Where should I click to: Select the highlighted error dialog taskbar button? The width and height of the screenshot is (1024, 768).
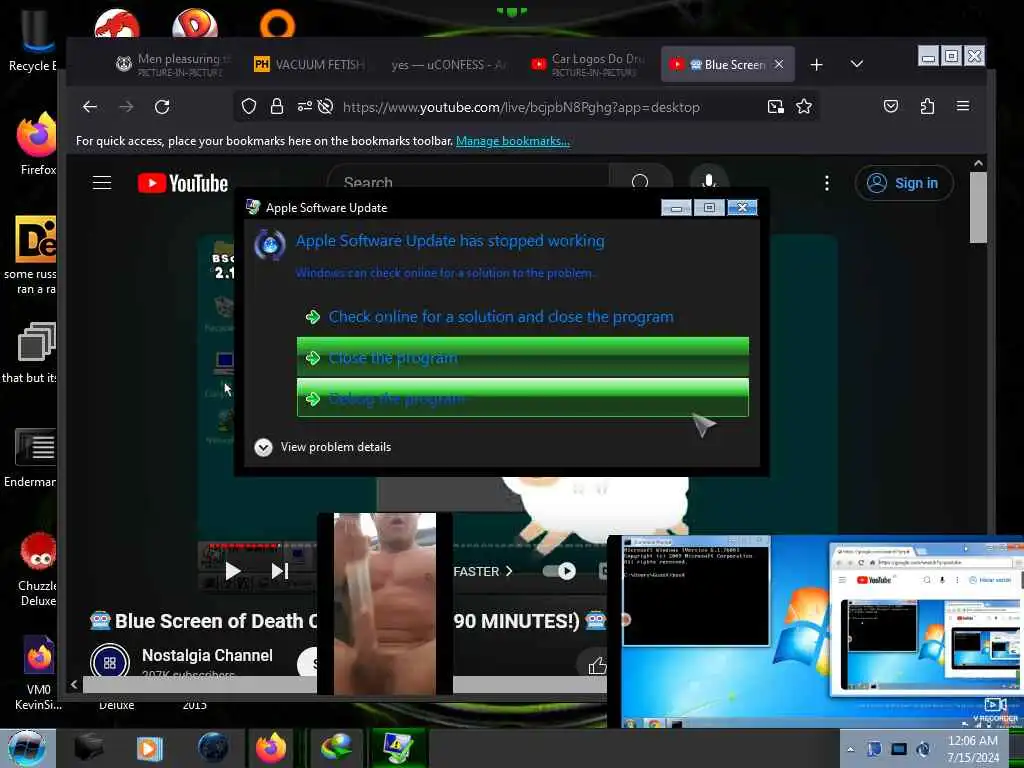click(398, 748)
